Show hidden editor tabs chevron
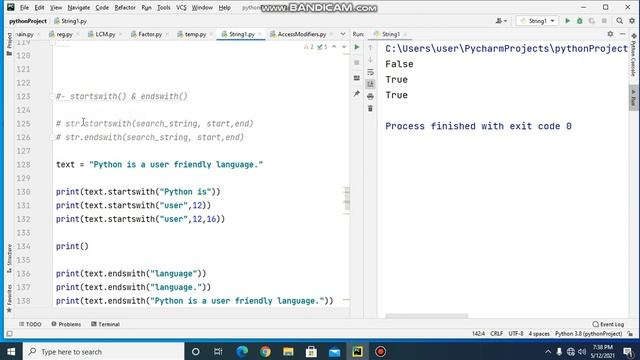The height and width of the screenshot is (360, 640). (343, 34)
